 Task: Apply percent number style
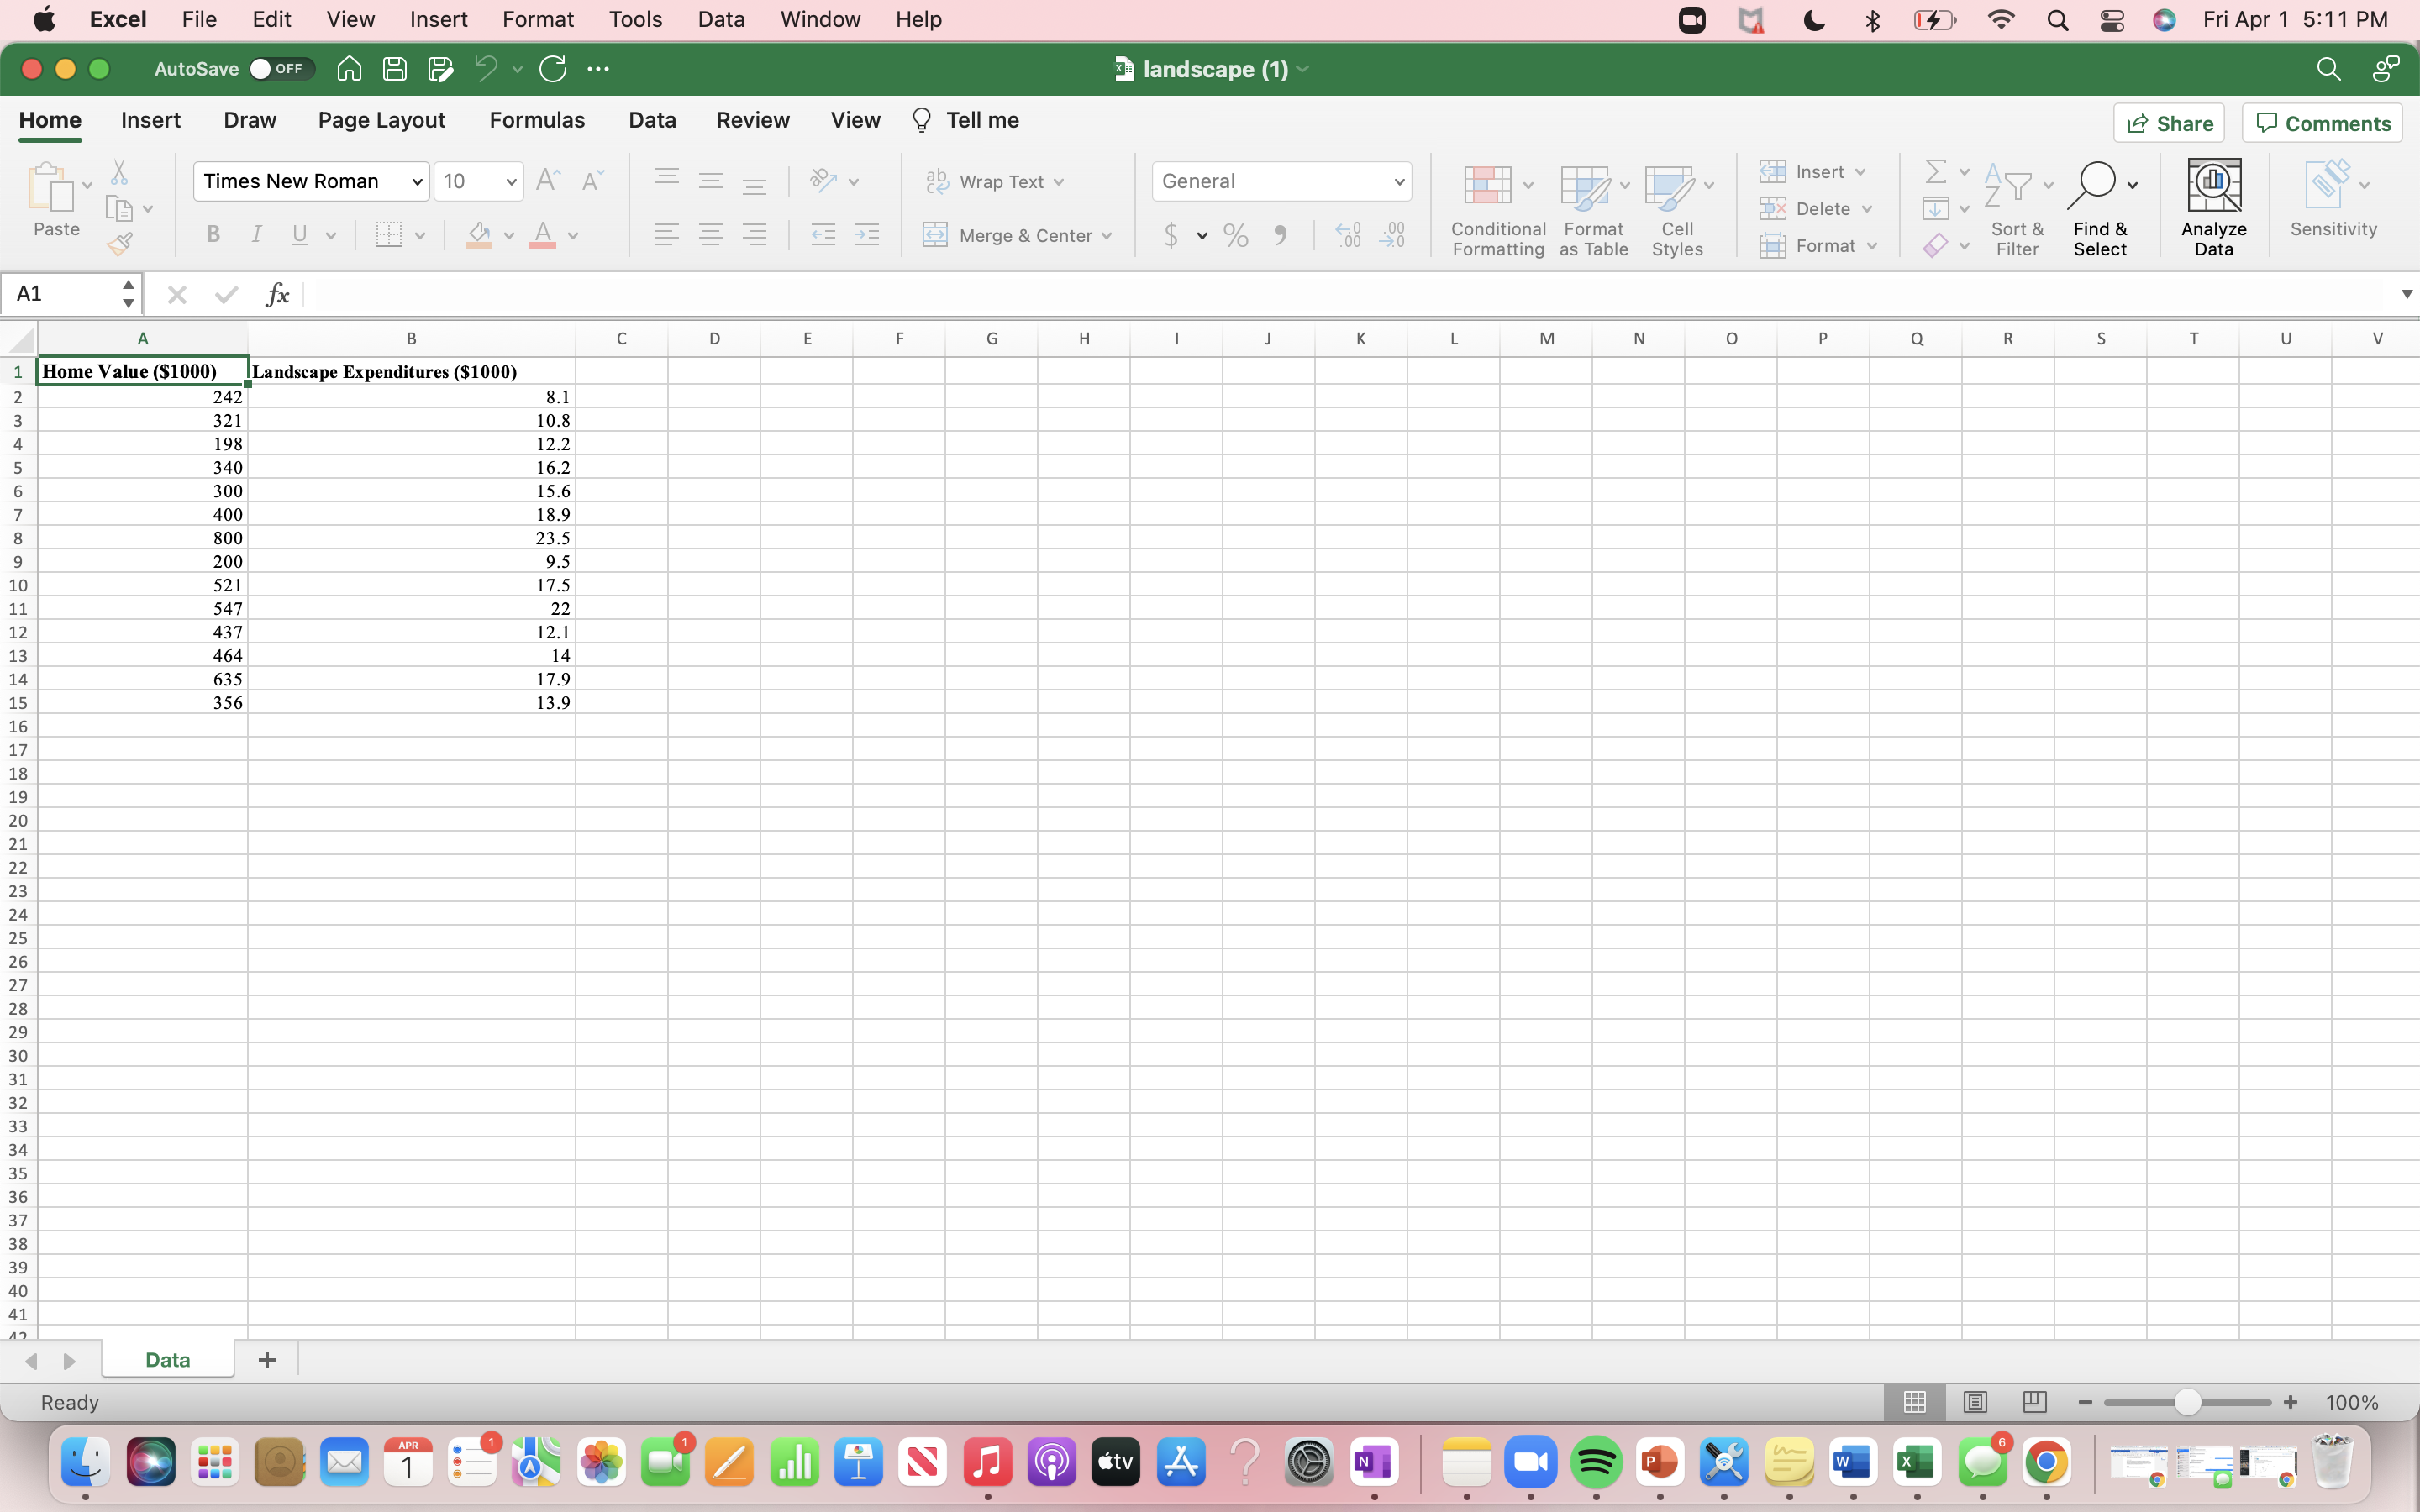(1235, 235)
